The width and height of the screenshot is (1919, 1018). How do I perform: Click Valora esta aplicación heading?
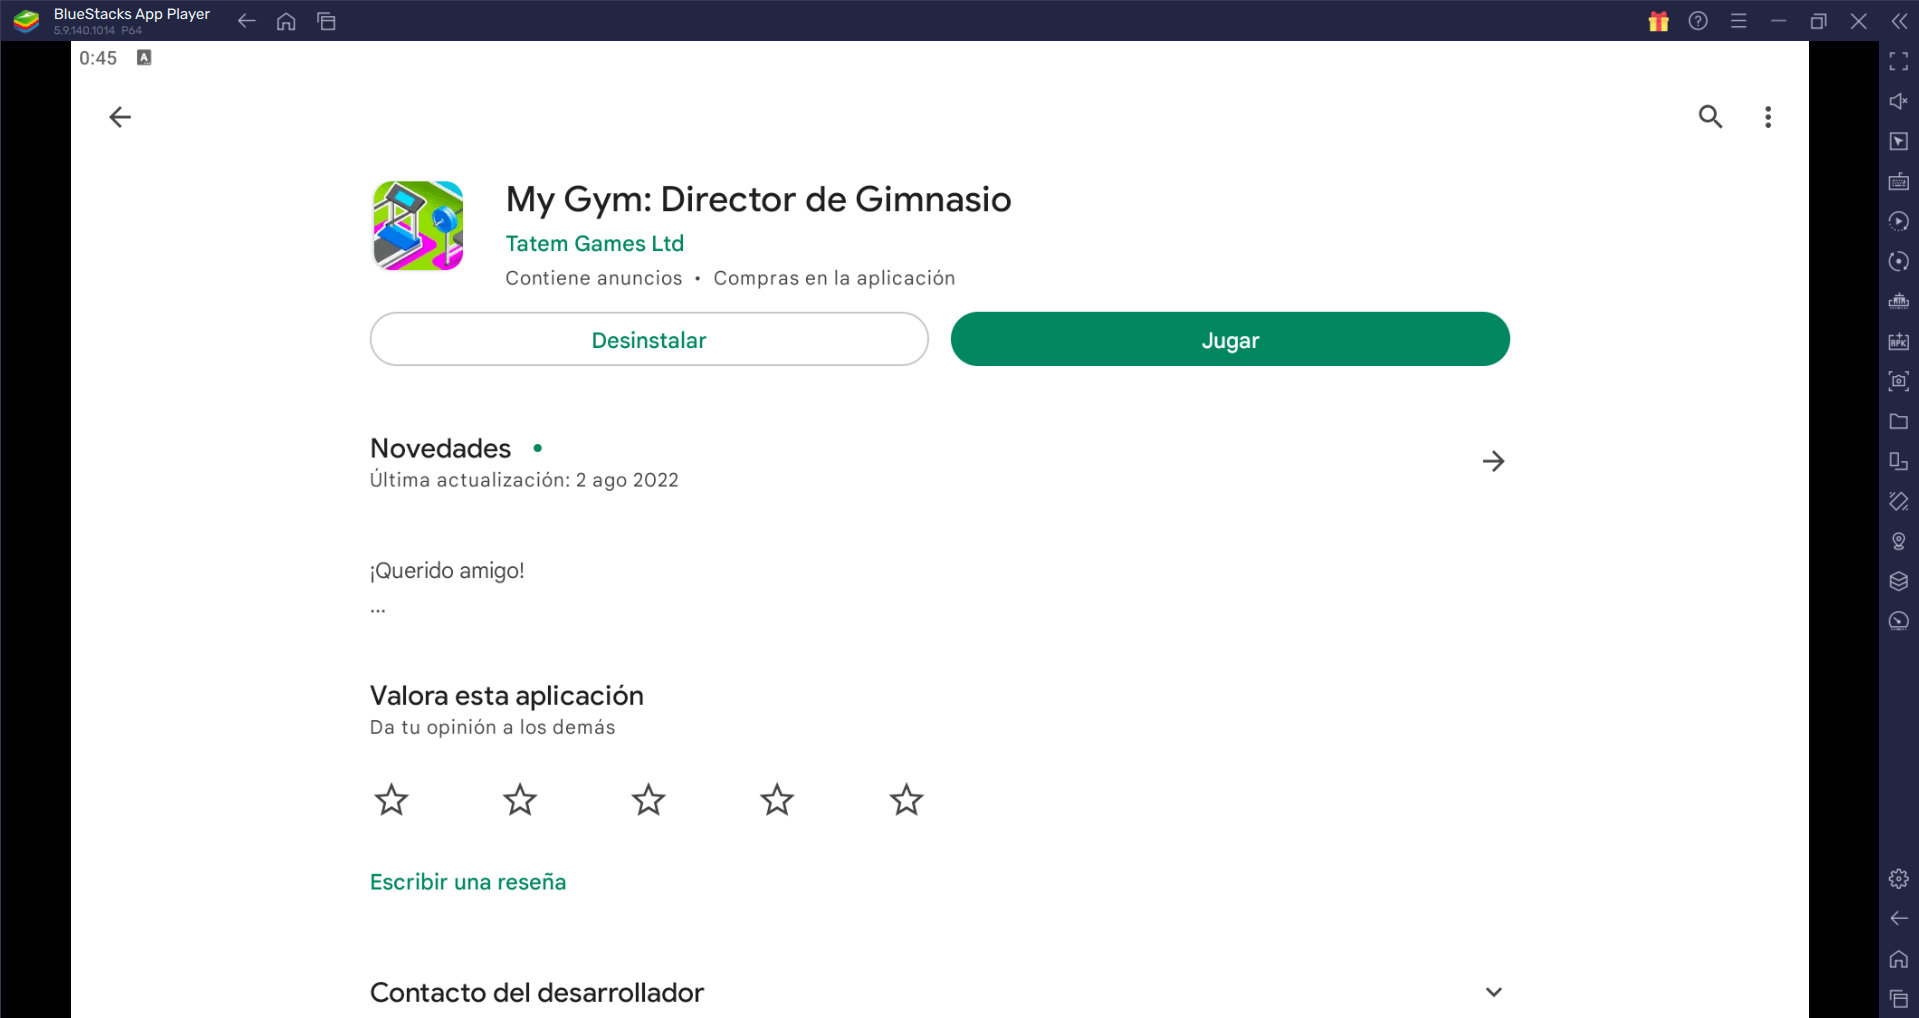[506, 695]
